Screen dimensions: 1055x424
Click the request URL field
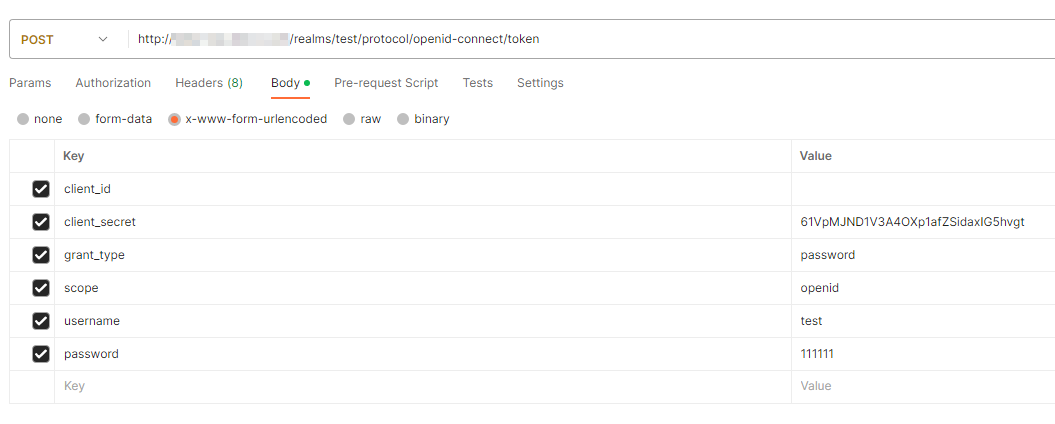[x=590, y=39]
